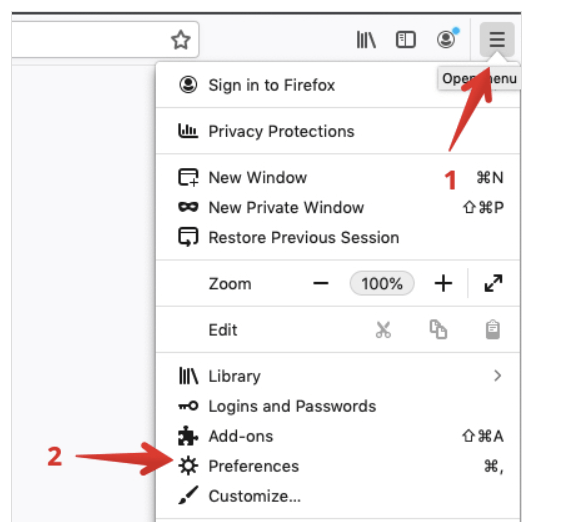This screenshot has width=586, height=522.
Task: Click the Copy icon in Edit row
Action: click(x=438, y=330)
